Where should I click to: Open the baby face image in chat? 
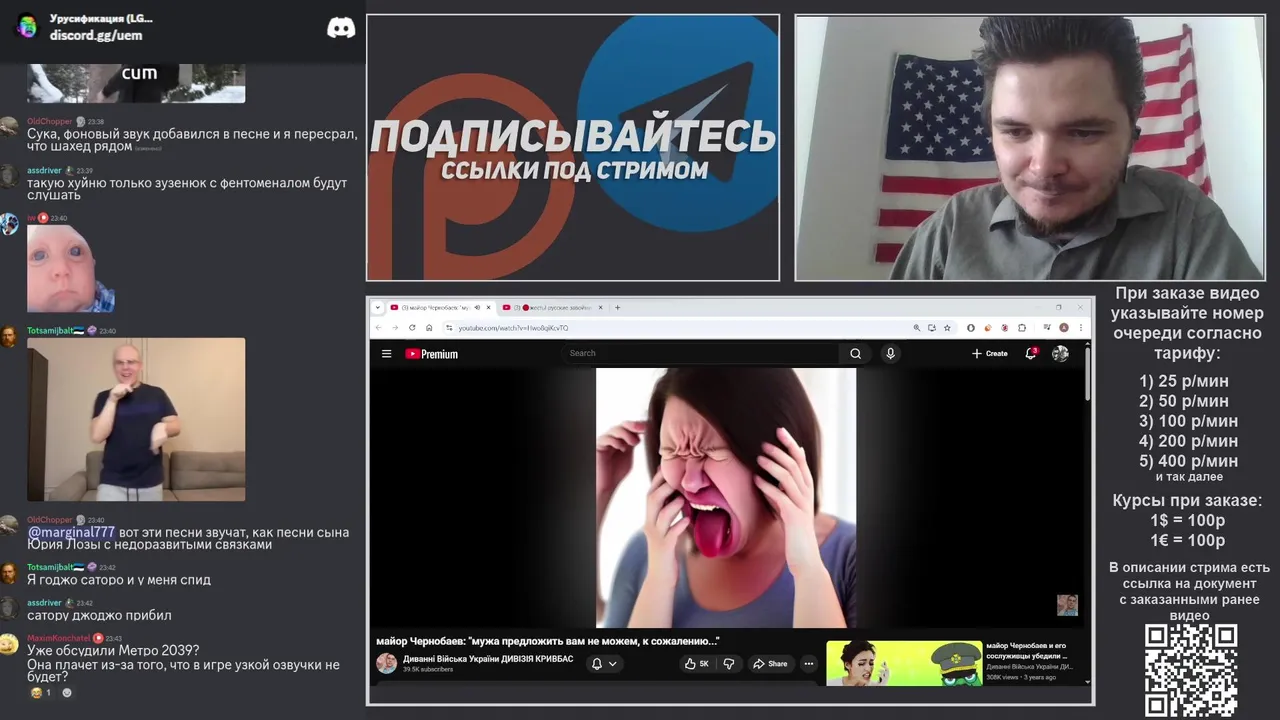(x=71, y=269)
